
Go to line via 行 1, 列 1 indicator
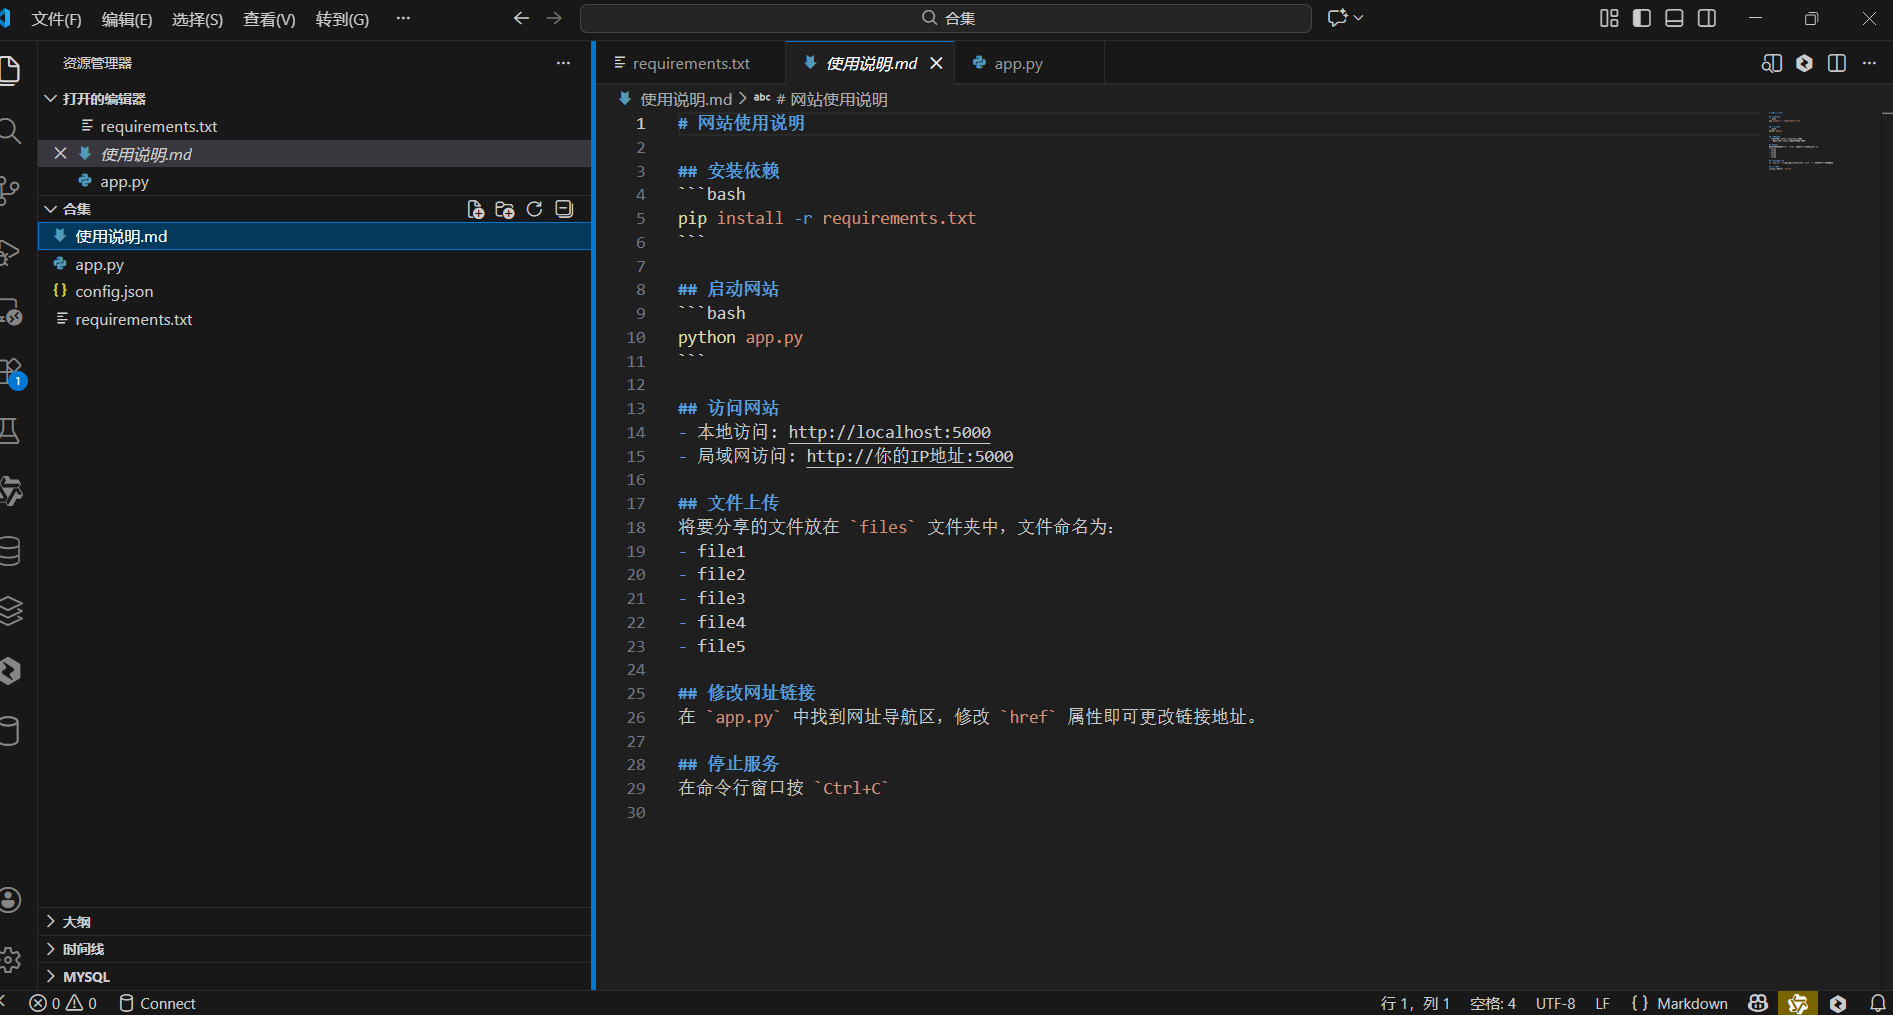[x=1415, y=1003]
